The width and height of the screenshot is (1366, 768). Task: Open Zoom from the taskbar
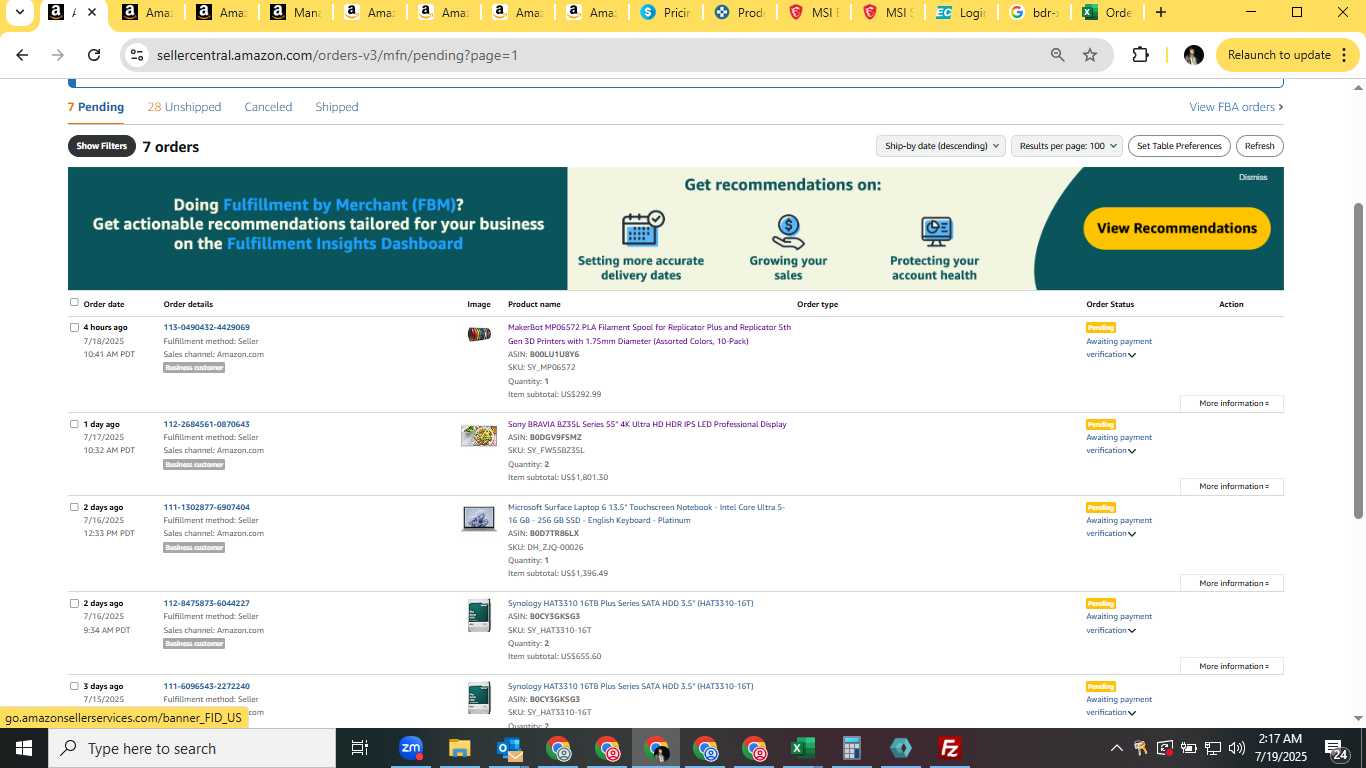[x=410, y=748]
